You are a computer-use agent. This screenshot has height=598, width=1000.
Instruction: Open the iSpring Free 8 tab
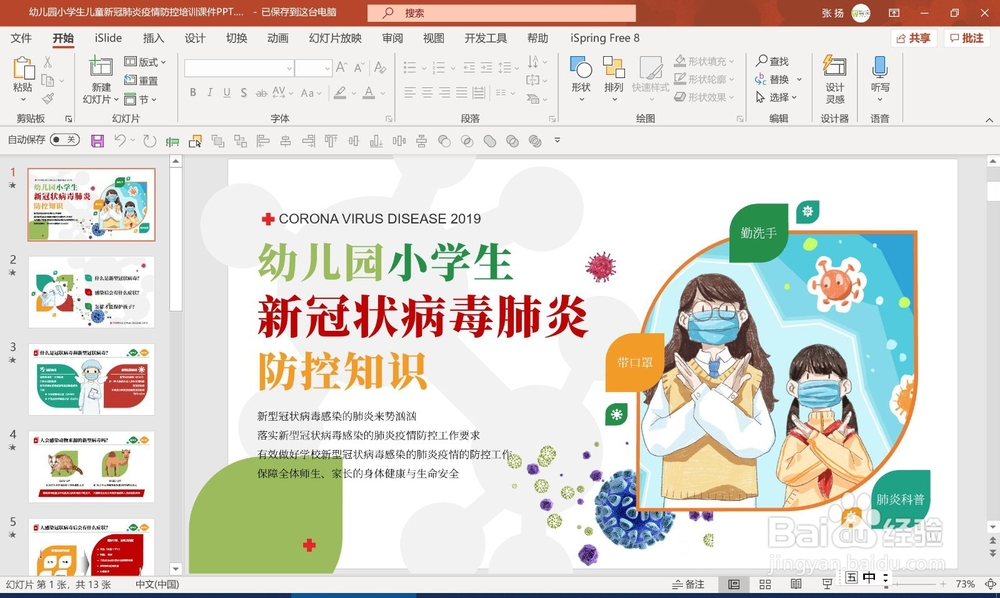pyautogui.click(x=604, y=38)
